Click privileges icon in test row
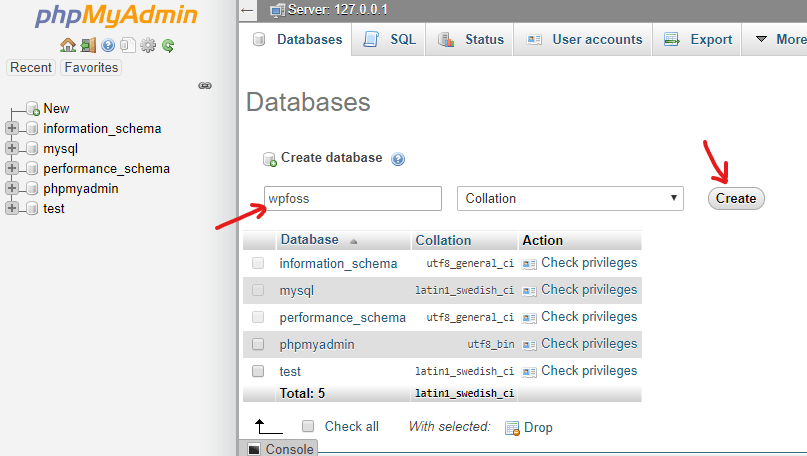This screenshot has width=807, height=456. [529, 372]
